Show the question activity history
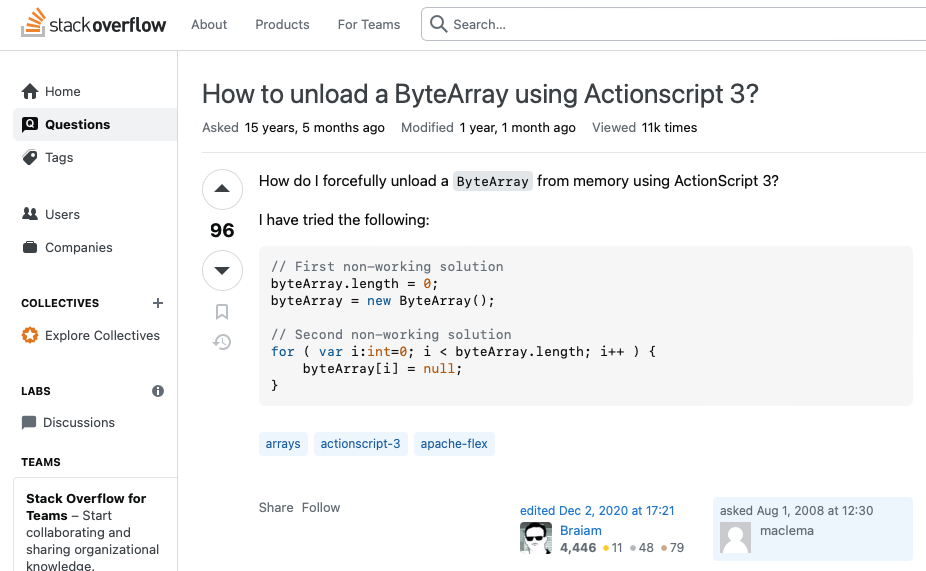The image size is (926, 571). 222,342
